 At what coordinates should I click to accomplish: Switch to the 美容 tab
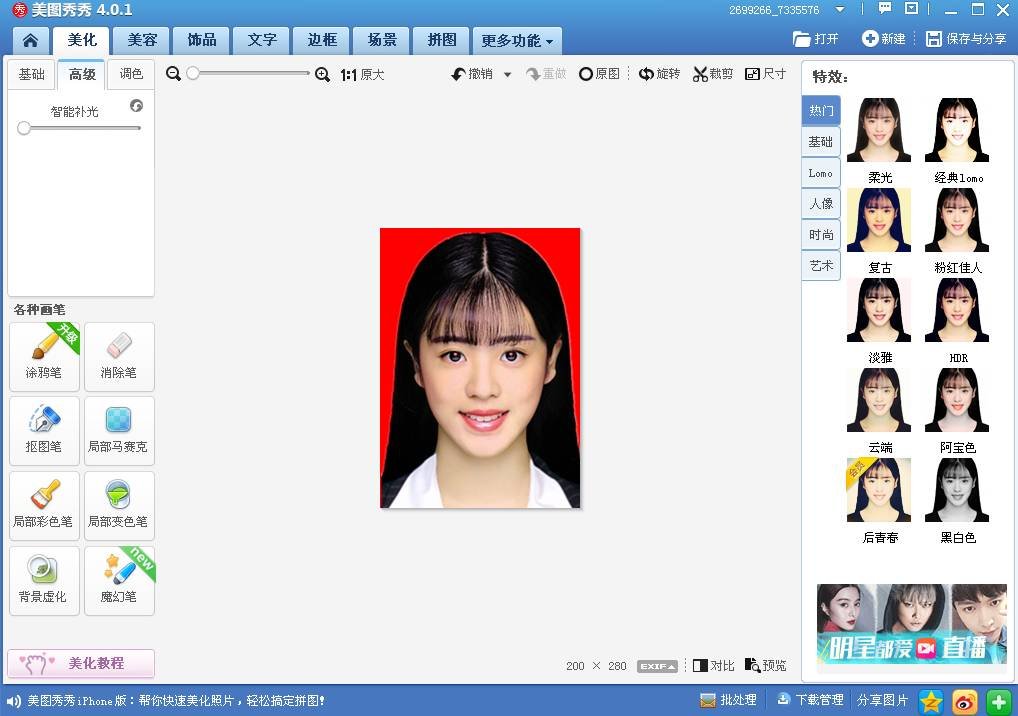[141, 40]
